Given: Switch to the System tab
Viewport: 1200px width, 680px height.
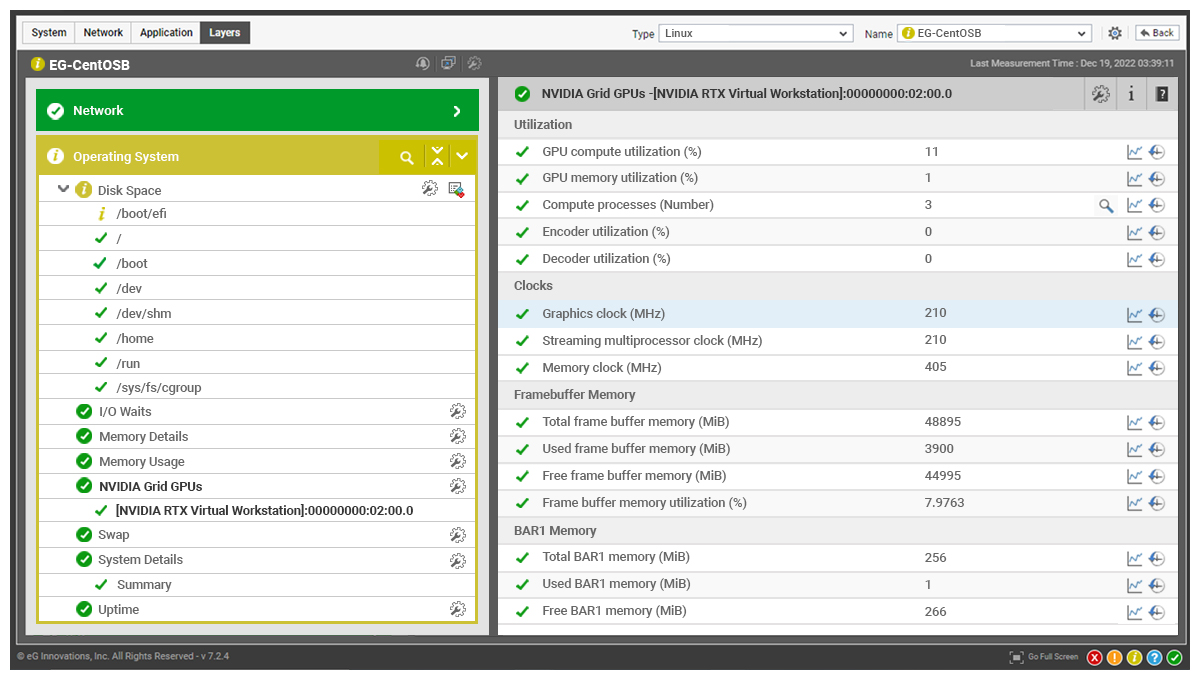Looking at the screenshot, I should click(x=49, y=33).
